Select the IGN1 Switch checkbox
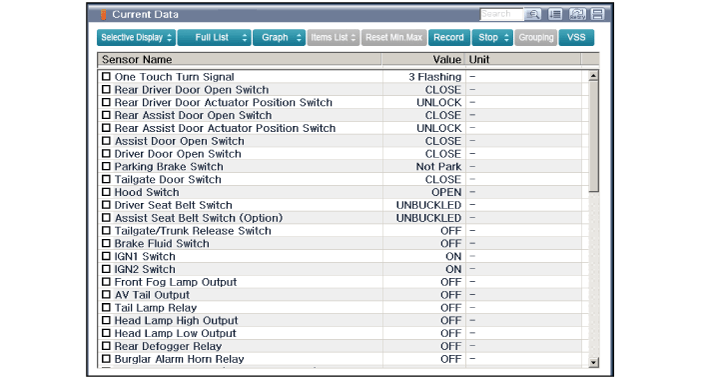 pos(106,256)
